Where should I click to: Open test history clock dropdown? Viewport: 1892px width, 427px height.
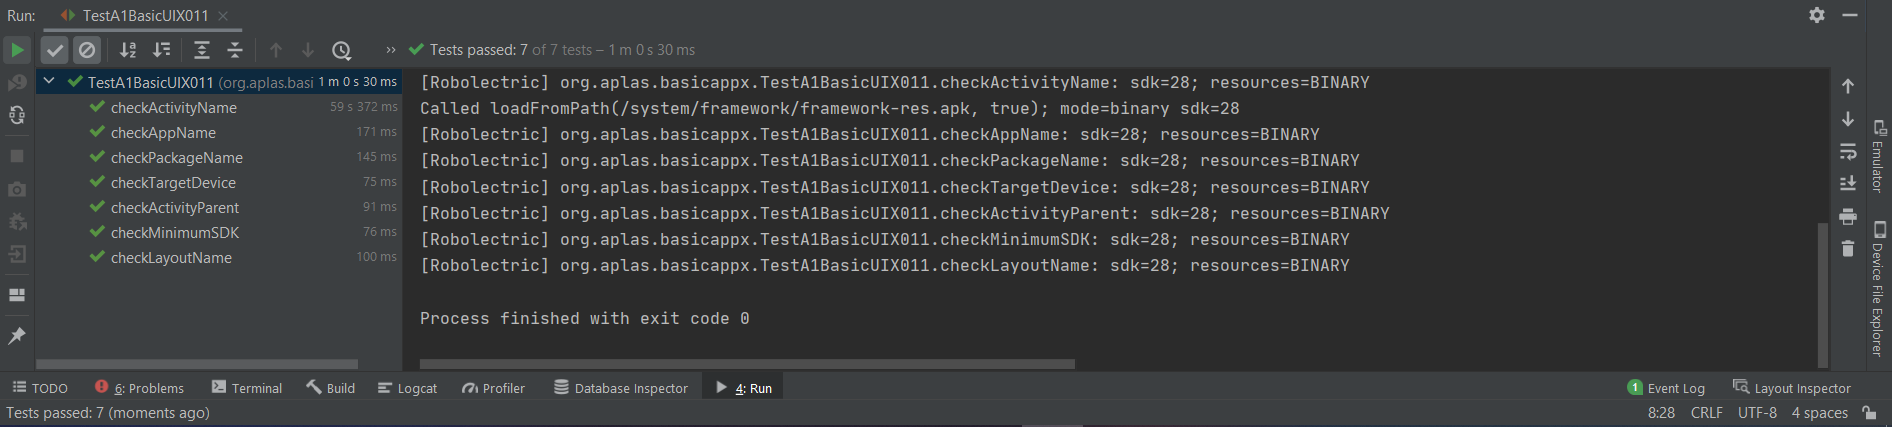click(341, 50)
